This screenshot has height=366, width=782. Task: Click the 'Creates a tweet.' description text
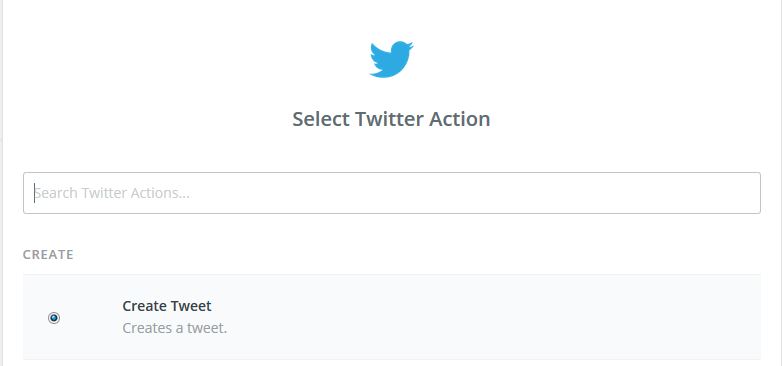point(175,329)
